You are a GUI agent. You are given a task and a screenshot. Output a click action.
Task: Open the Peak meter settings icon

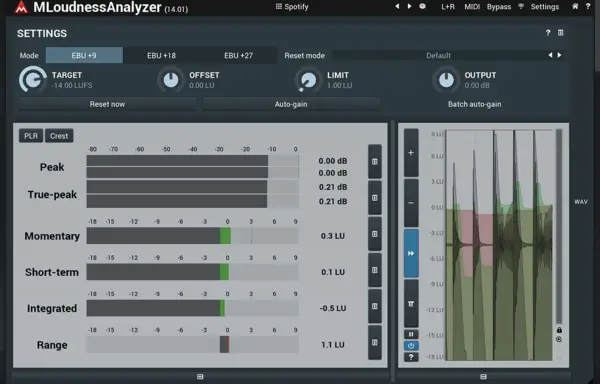pos(375,162)
